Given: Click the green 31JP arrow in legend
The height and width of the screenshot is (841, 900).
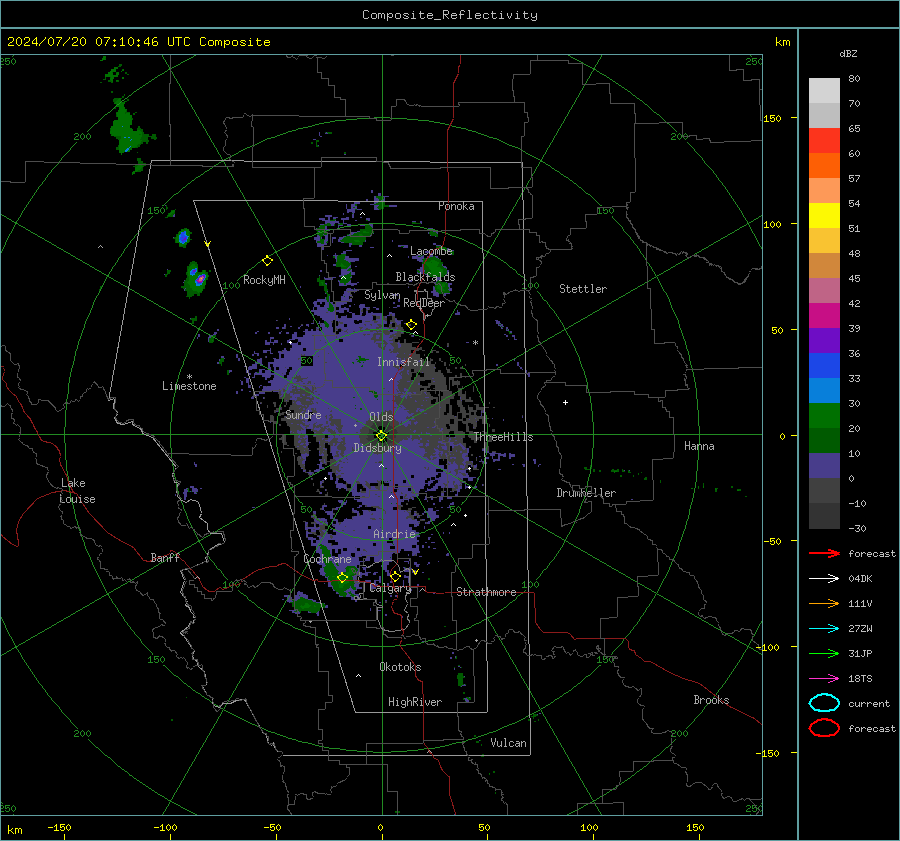Looking at the screenshot, I should tap(824, 653).
